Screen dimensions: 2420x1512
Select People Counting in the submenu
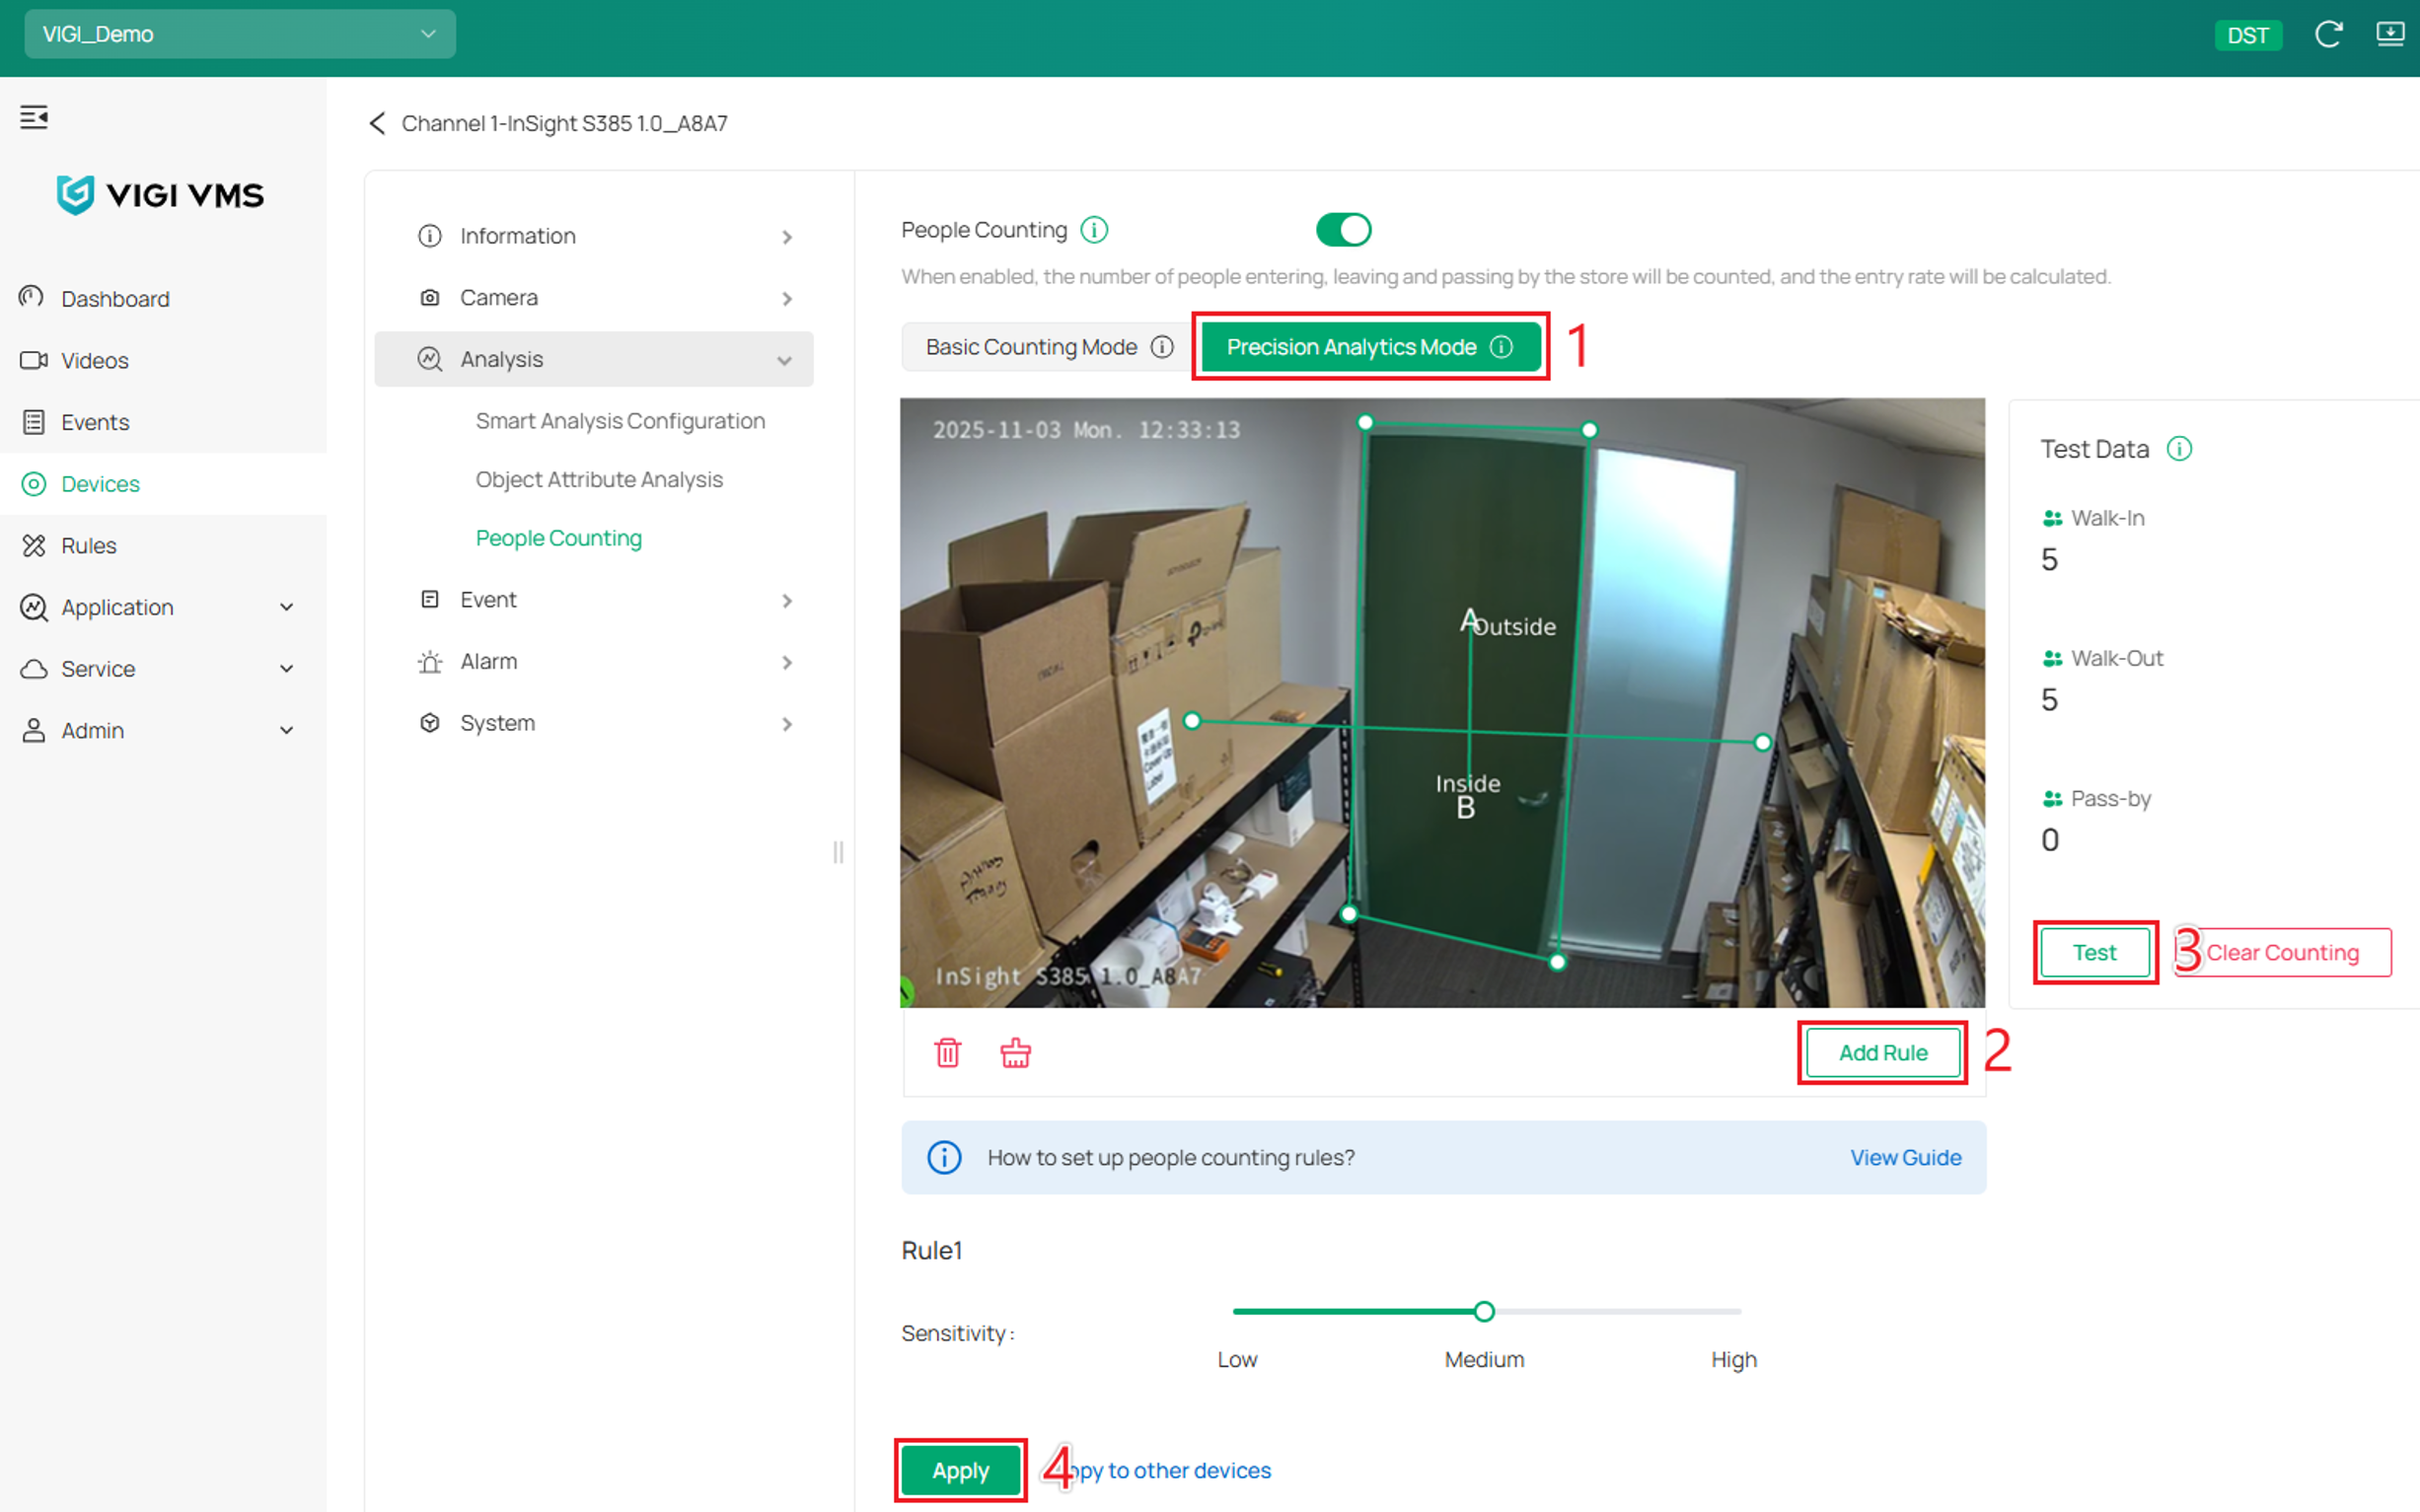coord(559,538)
